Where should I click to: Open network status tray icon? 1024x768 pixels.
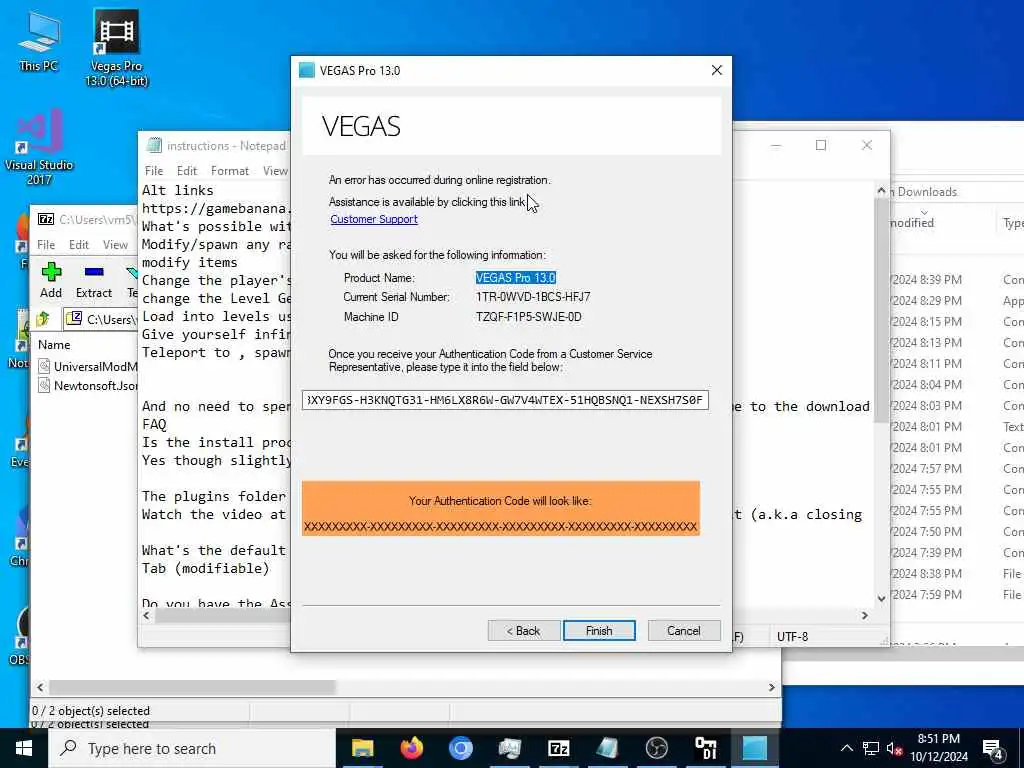[x=871, y=748]
